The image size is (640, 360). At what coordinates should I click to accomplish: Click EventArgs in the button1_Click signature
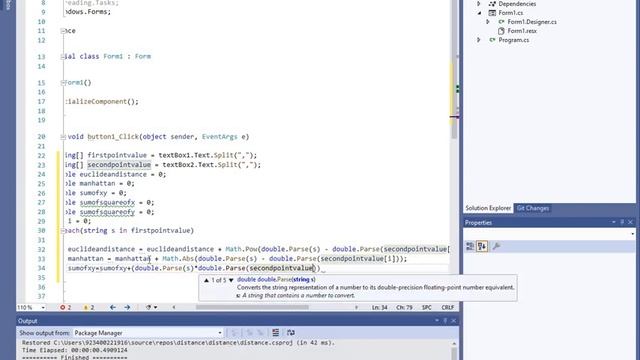[219, 137]
